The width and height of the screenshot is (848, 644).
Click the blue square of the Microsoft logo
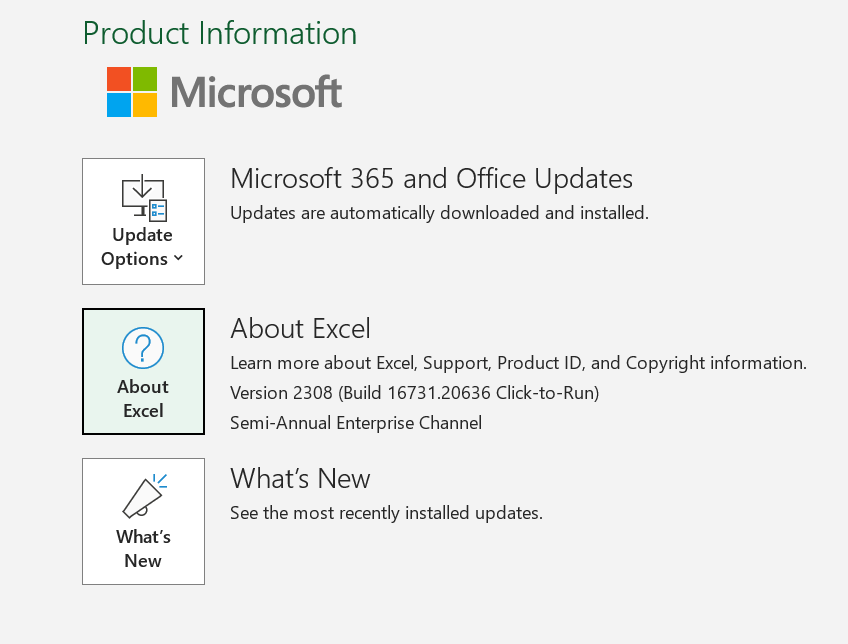tap(119, 105)
